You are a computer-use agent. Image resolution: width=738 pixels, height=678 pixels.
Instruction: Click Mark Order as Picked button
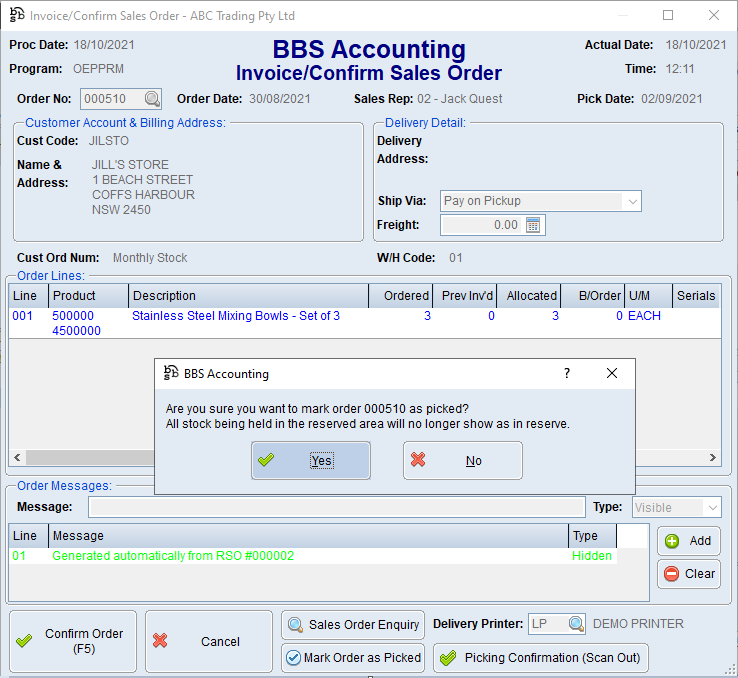tap(353, 658)
